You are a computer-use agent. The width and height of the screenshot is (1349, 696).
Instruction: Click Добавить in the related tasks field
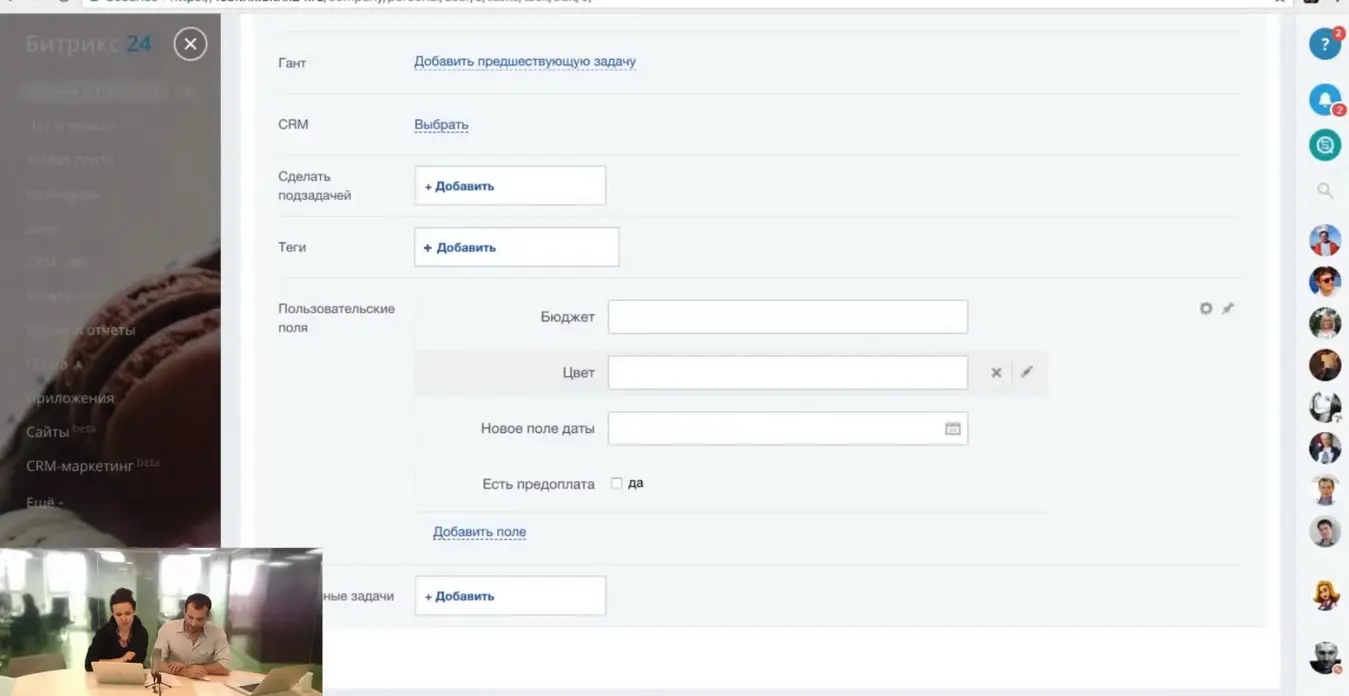coord(460,597)
